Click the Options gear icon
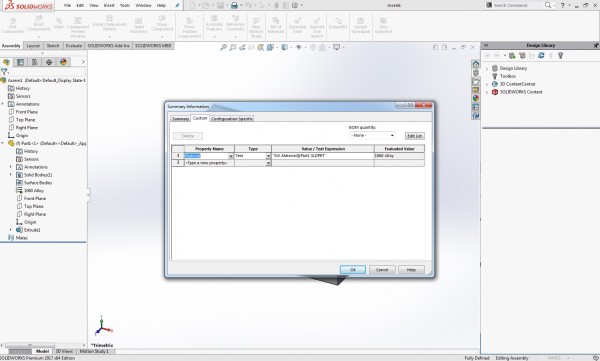 295,5
